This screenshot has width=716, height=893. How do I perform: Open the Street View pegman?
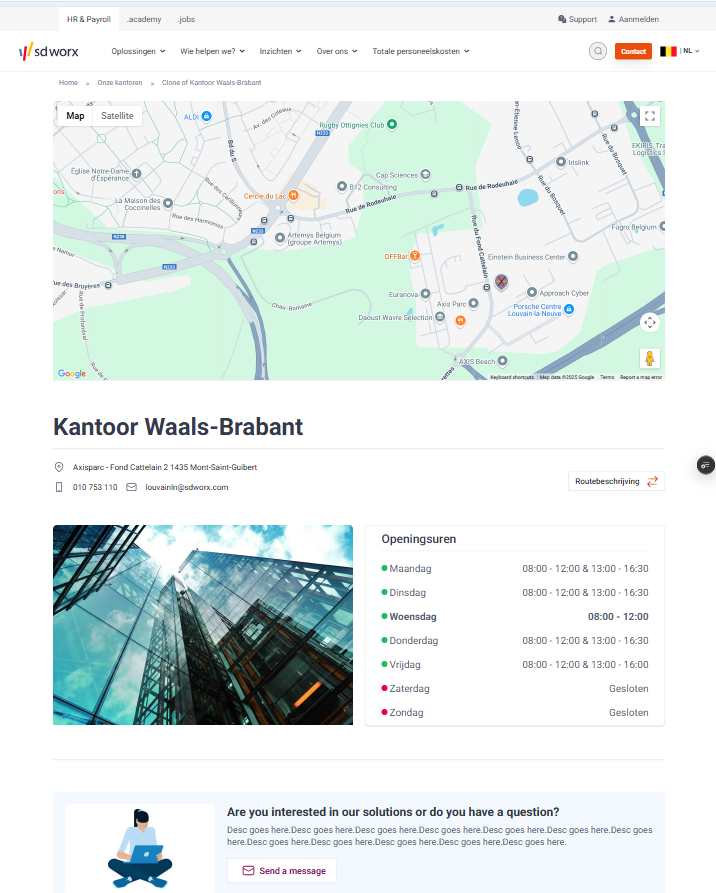(x=649, y=359)
